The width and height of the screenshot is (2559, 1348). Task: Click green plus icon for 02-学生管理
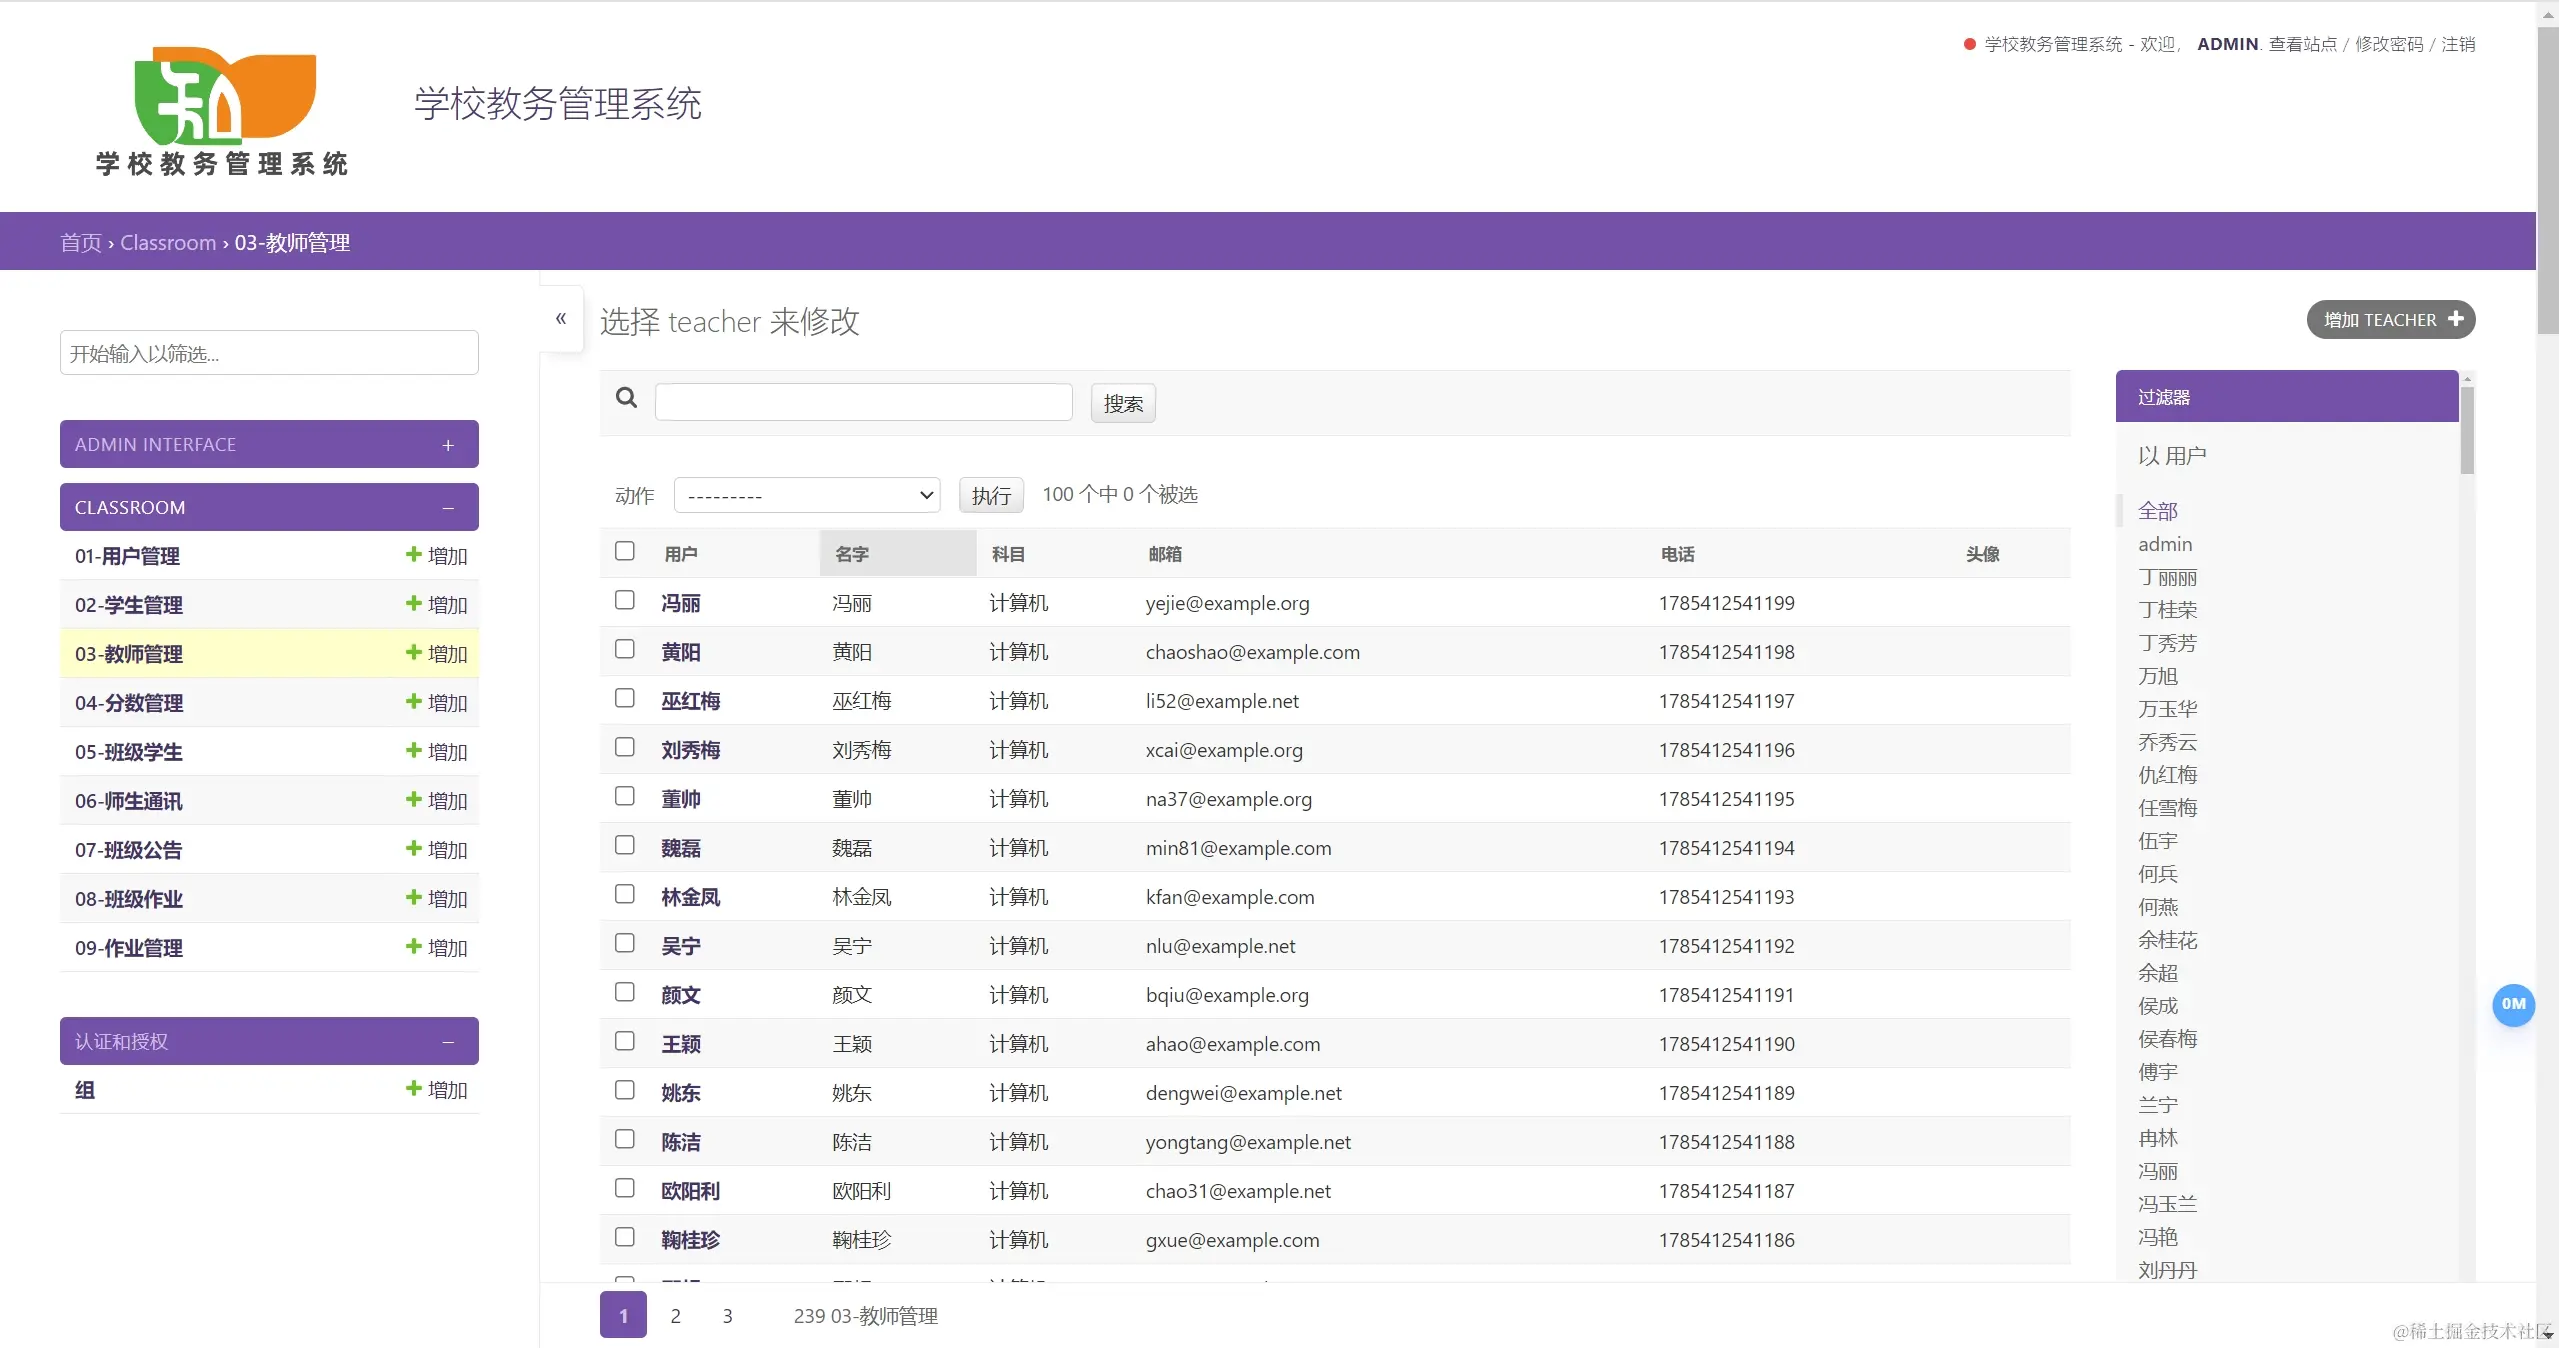[413, 604]
